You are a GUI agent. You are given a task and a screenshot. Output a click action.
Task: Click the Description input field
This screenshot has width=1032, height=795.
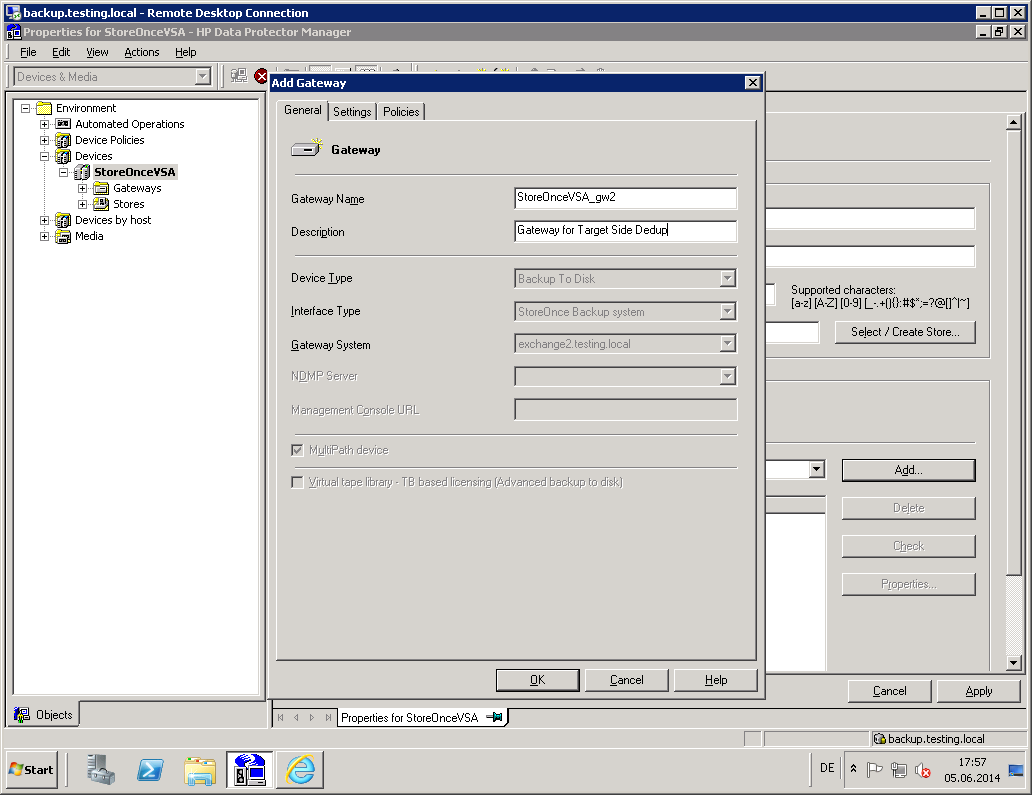[625, 230]
